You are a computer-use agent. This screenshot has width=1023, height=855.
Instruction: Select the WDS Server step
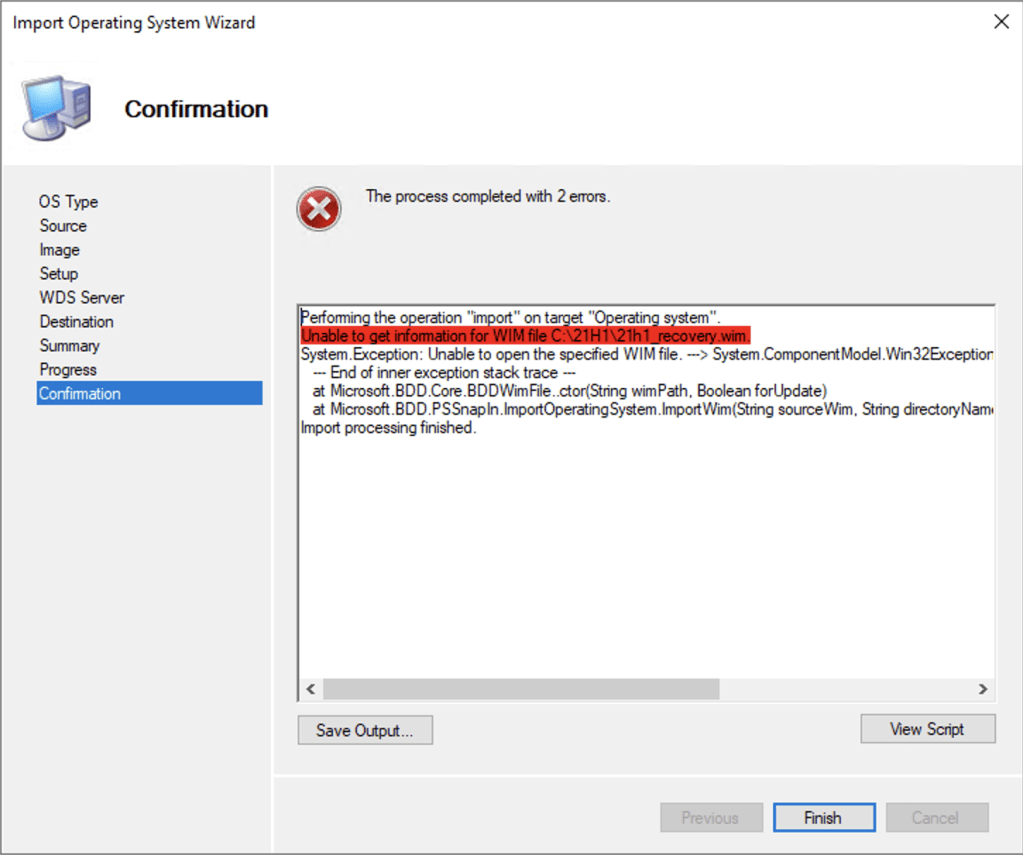click(82, 298)
